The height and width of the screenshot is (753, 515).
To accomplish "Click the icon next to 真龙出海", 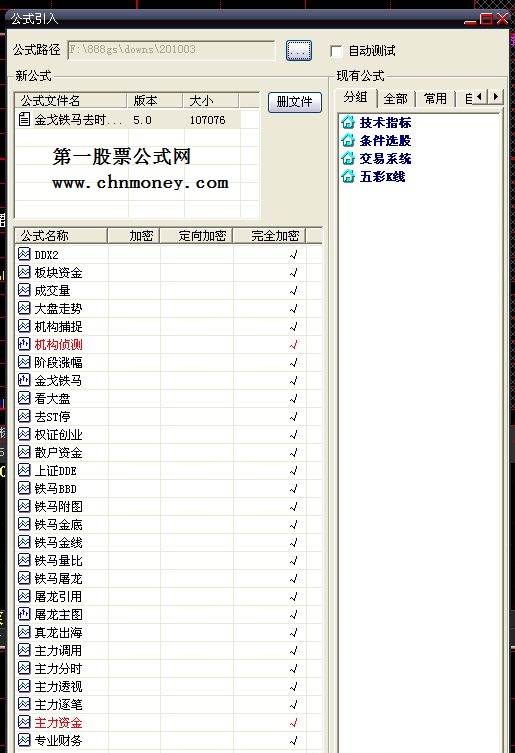I will point(24,632).
